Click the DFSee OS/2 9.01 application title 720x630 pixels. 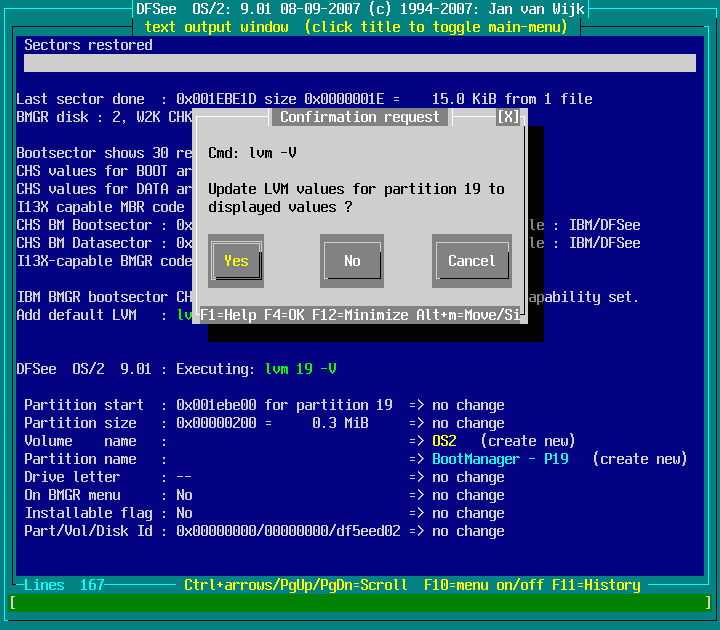click(360, 9)
